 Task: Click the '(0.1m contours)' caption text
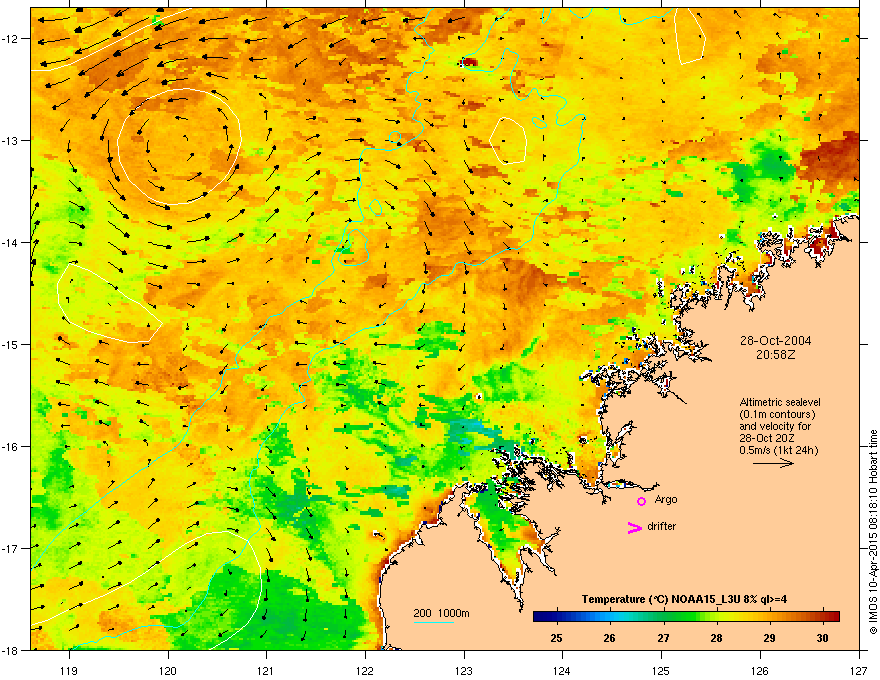point(777,415)
